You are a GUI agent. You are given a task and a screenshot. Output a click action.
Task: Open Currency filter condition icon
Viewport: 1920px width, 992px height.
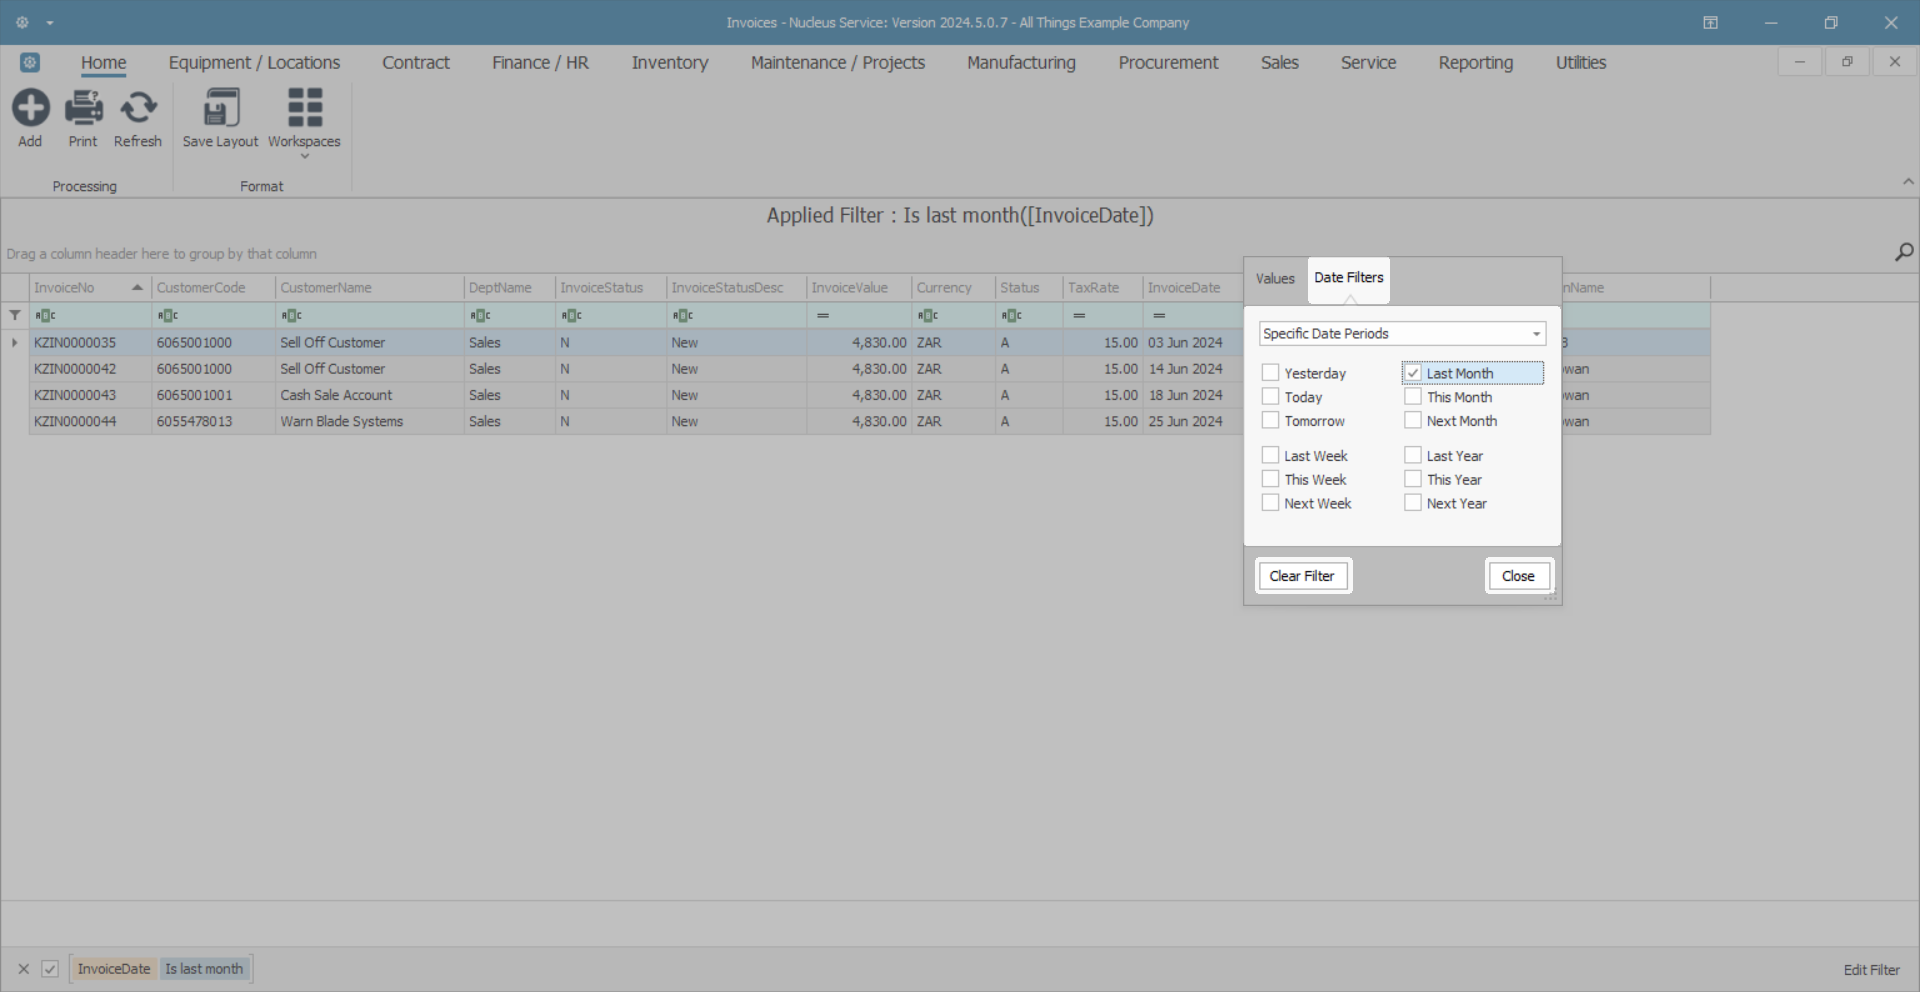[x=928, y=316]
